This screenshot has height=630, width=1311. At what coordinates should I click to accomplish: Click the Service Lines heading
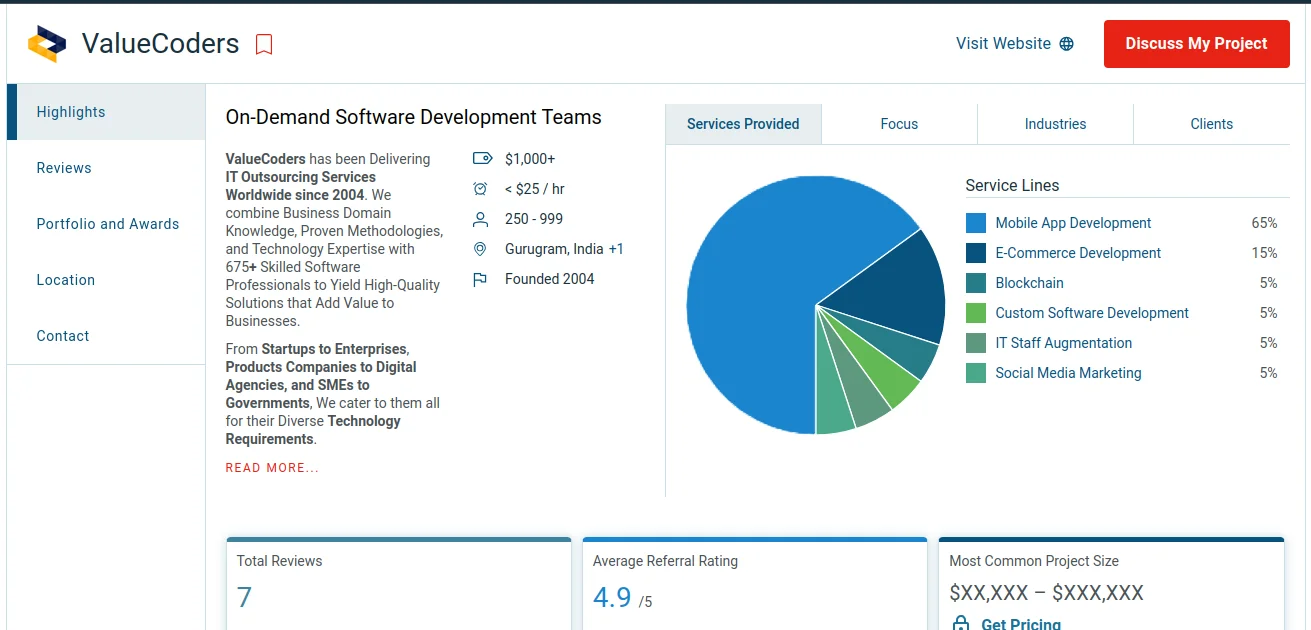(x=1012, y=185)
